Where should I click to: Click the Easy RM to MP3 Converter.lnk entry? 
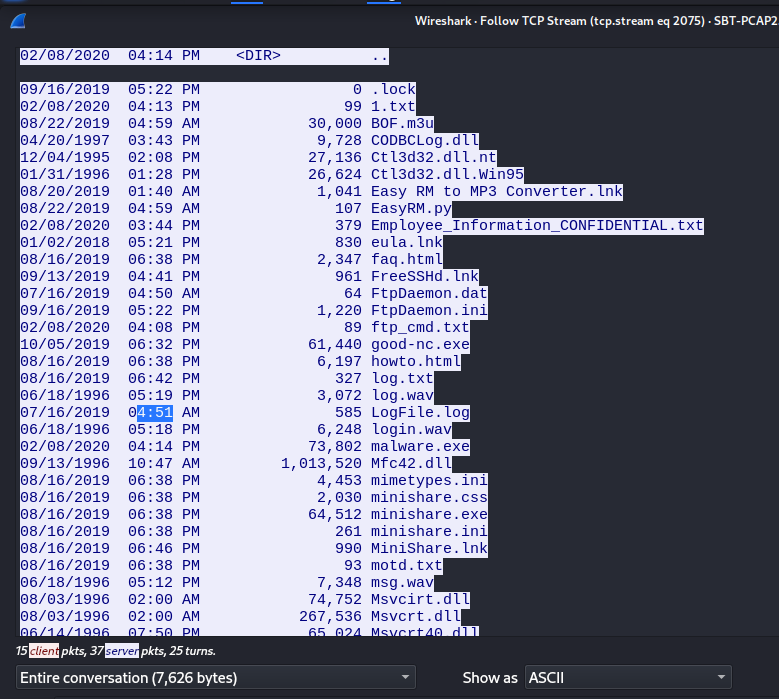(x=497, y=191)
